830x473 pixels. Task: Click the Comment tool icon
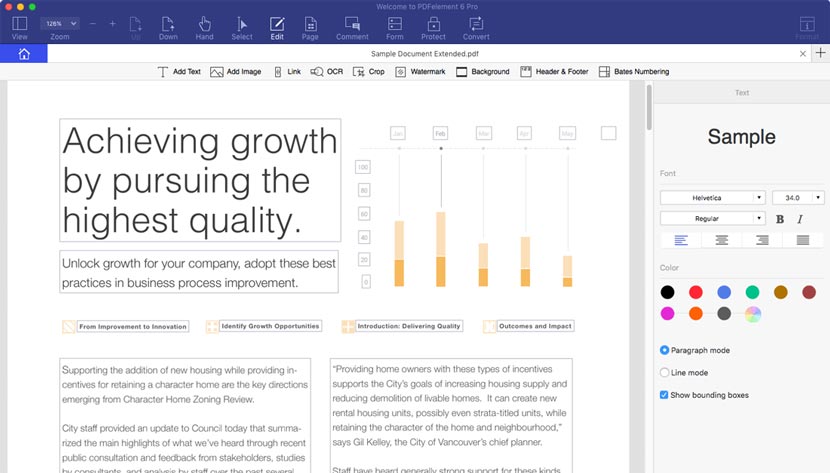(352, 27)
